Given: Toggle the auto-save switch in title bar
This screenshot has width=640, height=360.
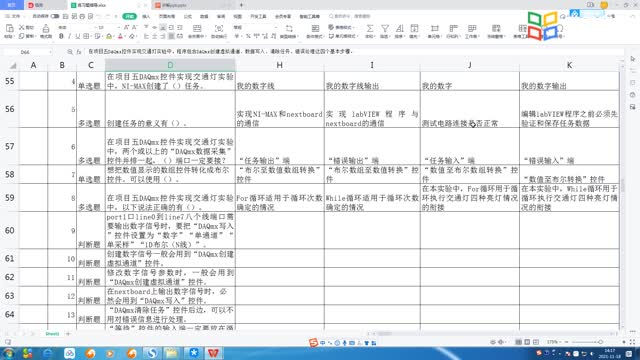Looking at the screenshot, I should pyautogui.click(x=55, y=16).
